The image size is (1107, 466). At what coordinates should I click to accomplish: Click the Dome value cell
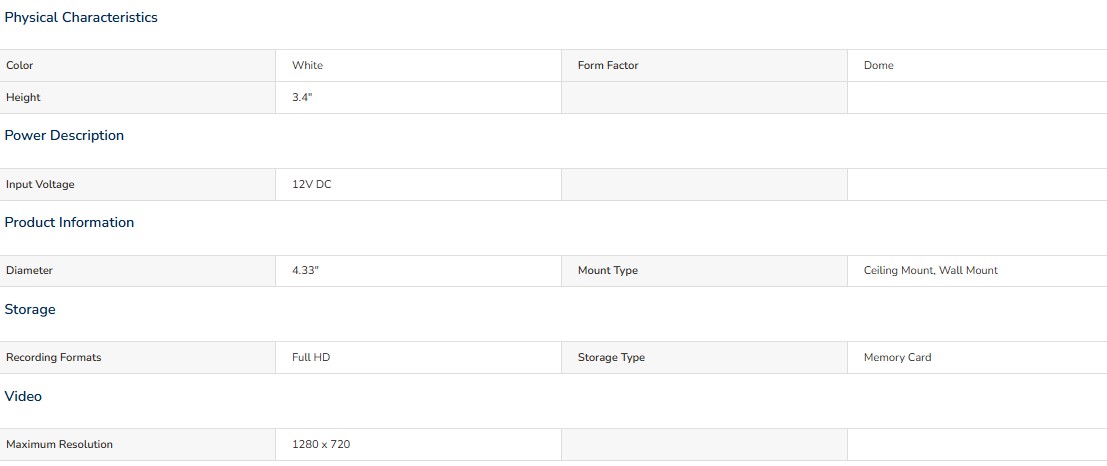pos(977,66)
